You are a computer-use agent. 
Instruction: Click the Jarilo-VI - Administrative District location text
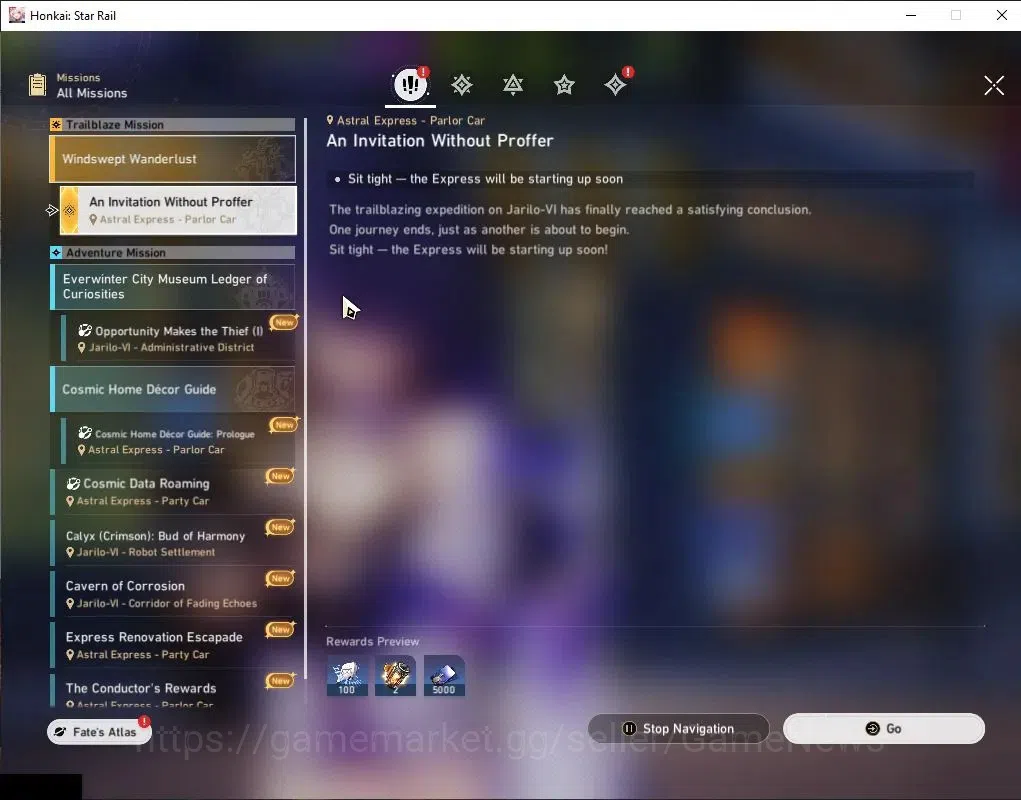coord(171,348)
